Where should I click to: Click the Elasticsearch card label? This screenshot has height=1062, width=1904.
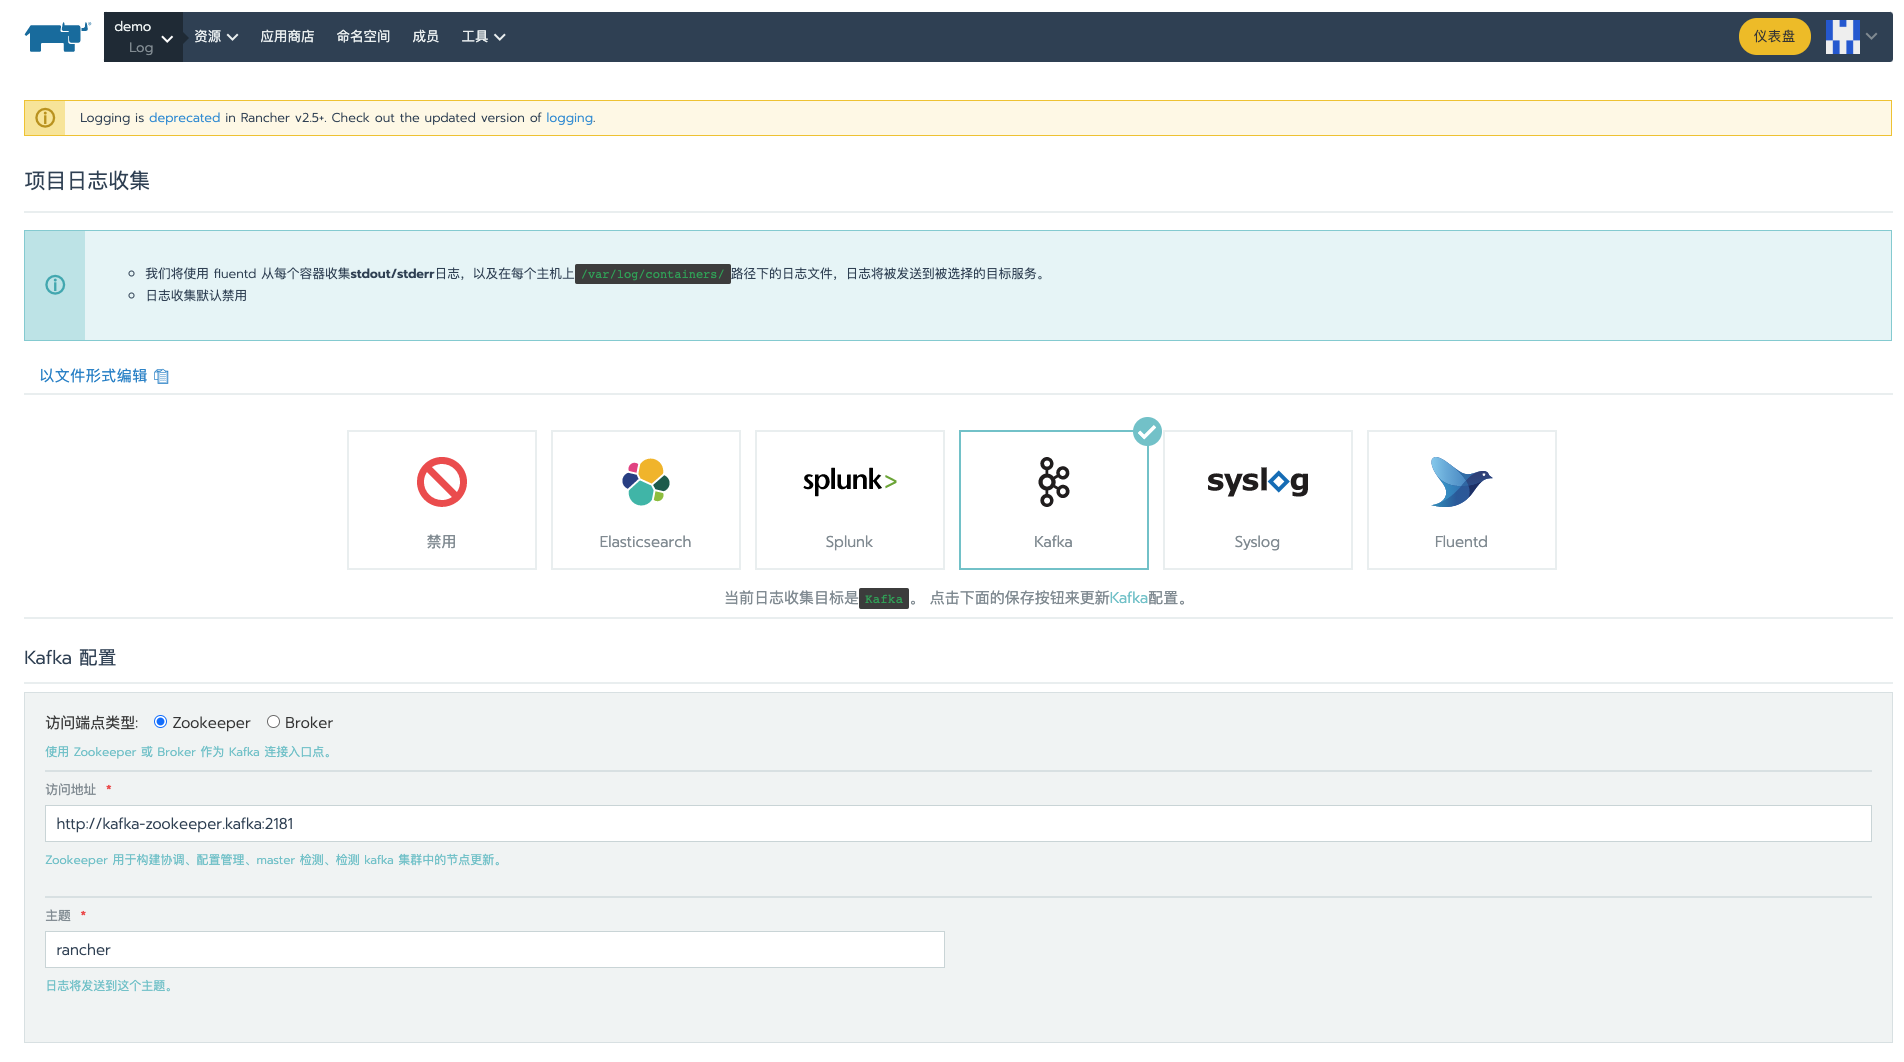645,542
